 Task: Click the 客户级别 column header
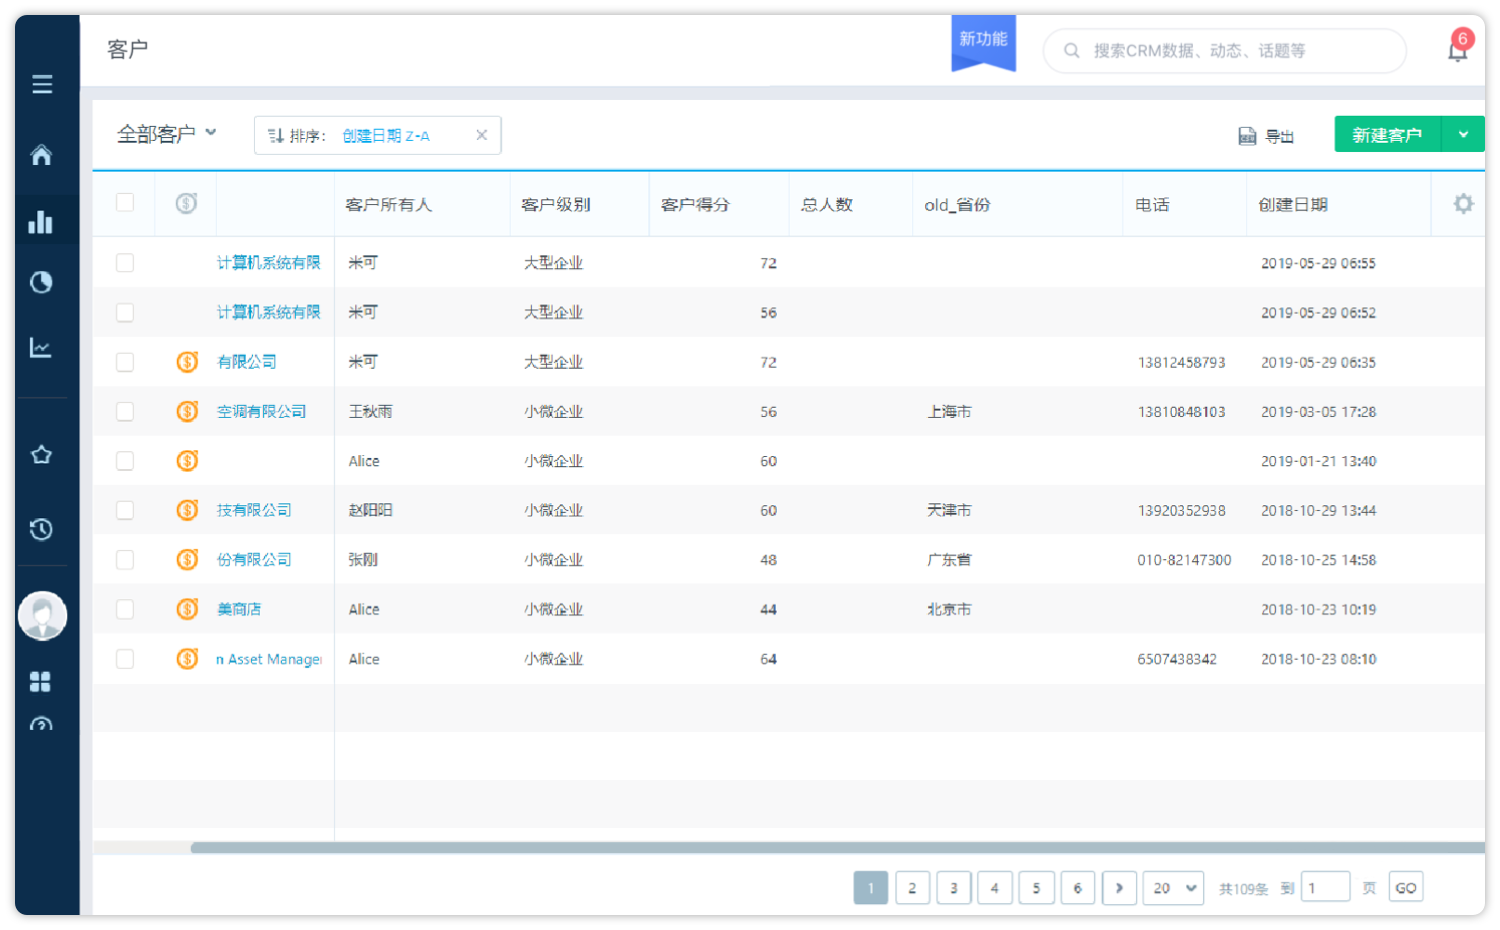(556, 204)
